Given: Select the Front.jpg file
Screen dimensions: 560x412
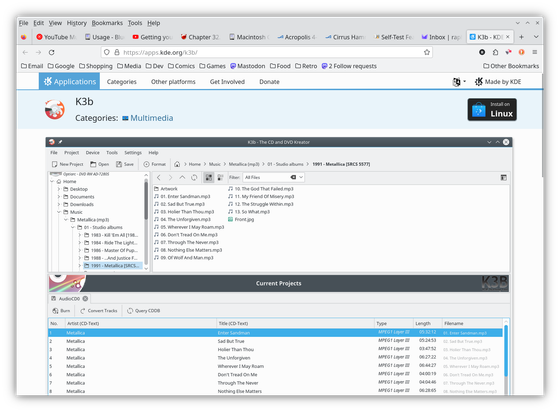Looking at the screenshot, I should tap(241, 220).
